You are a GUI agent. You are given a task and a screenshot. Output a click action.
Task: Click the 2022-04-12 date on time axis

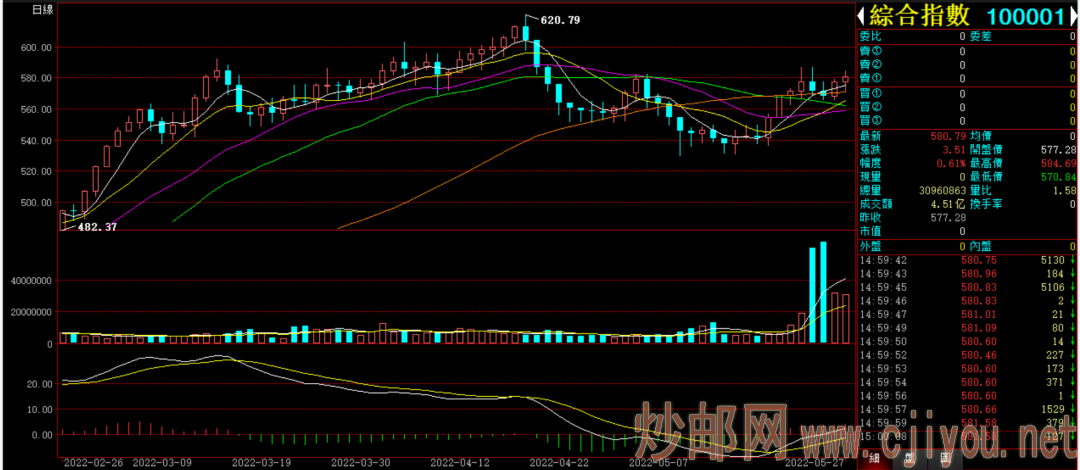461,463
